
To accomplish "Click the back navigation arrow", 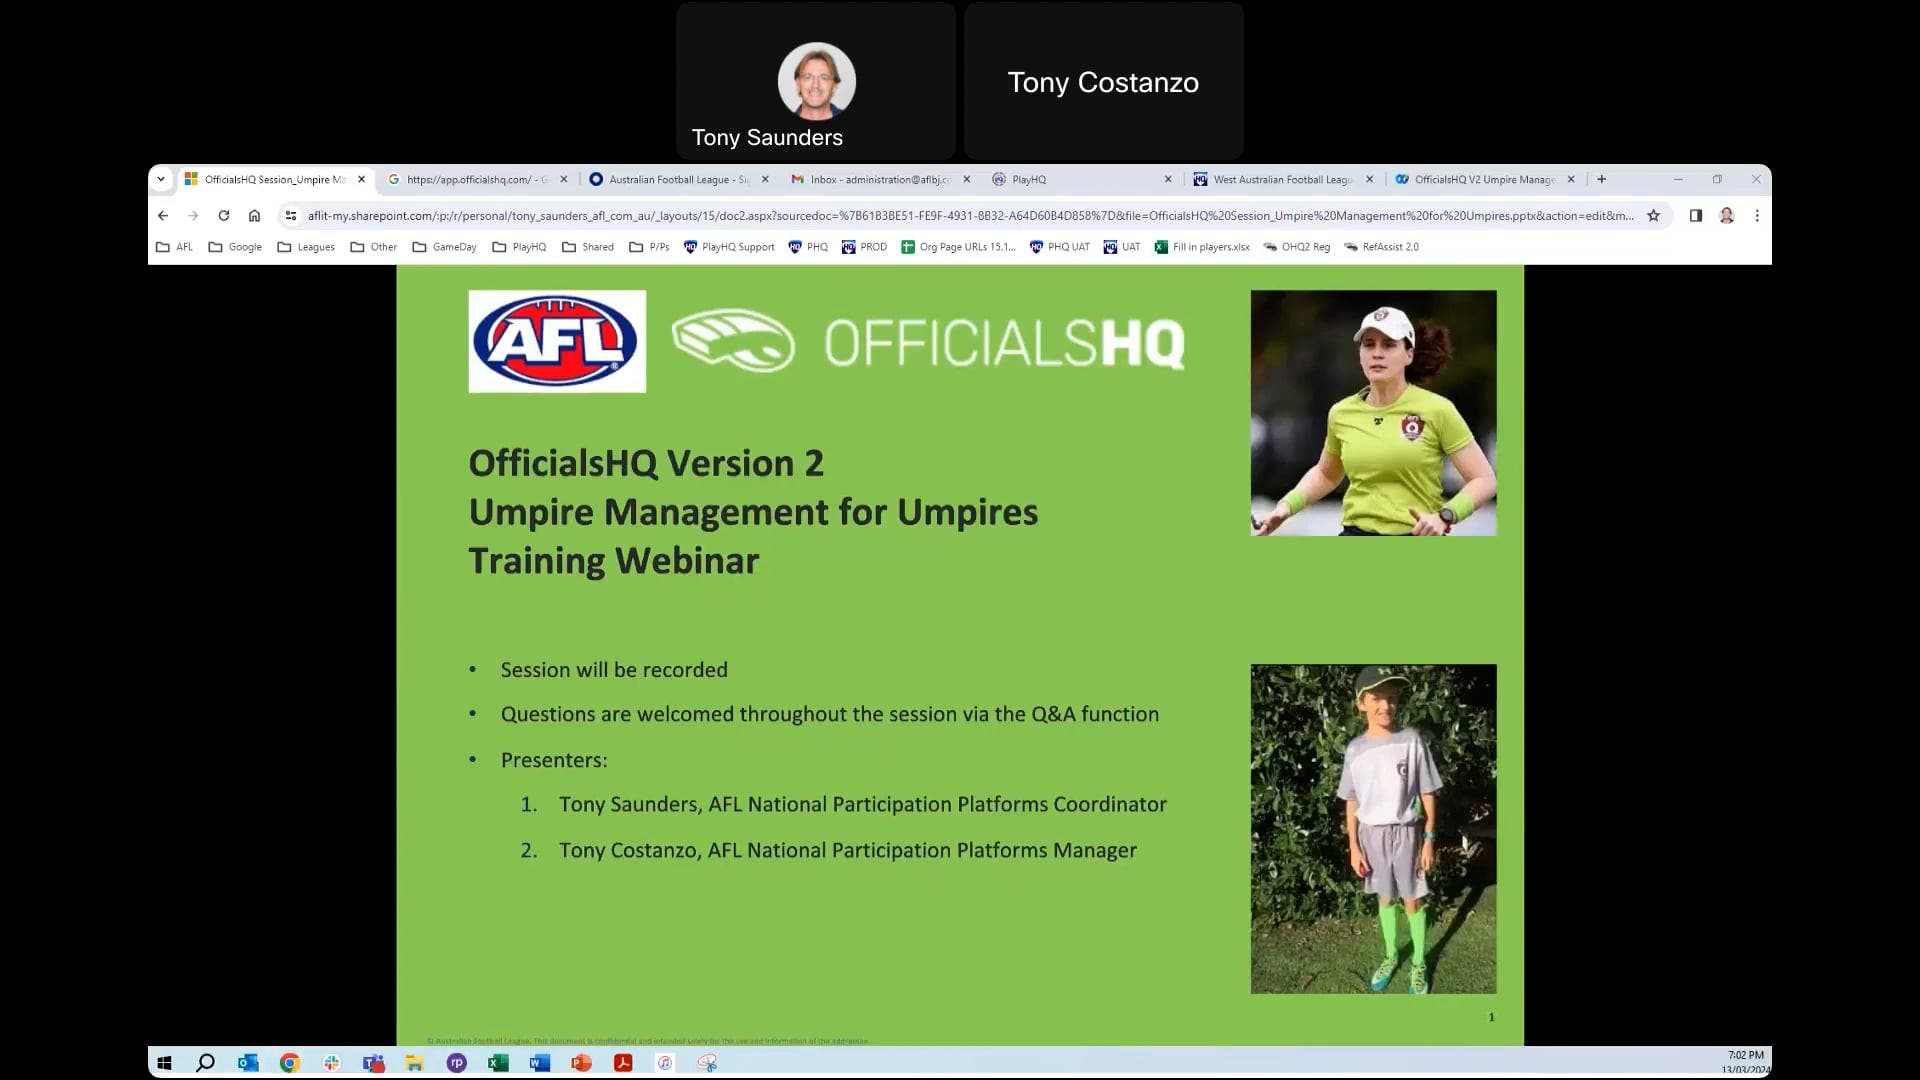I will (163, 215).
